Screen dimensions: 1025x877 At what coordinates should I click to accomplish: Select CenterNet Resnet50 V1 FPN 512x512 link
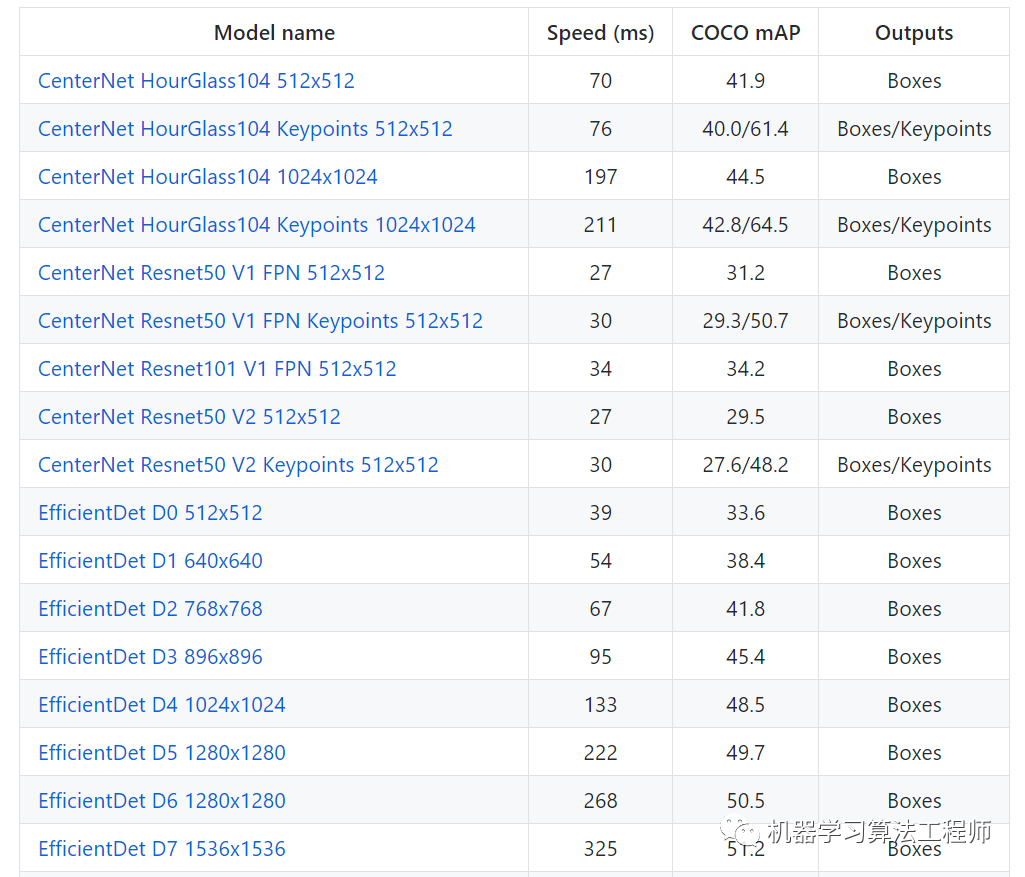point(211,273)
